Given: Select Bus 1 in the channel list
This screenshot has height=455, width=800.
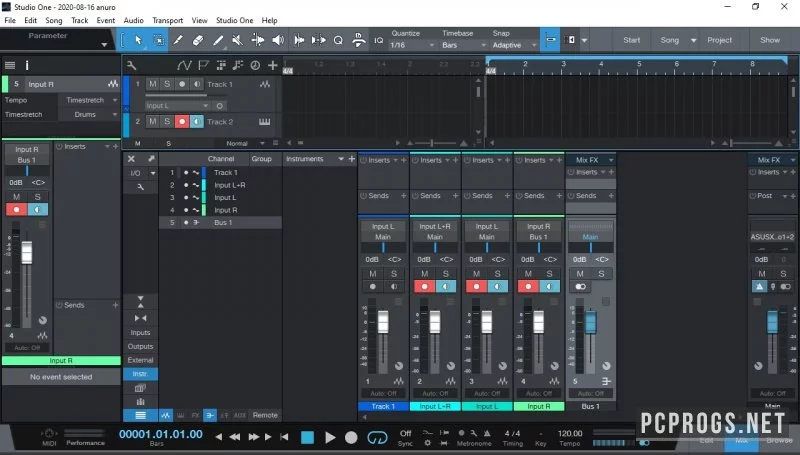Looking at the screenshot, I should tap(220, 222).
